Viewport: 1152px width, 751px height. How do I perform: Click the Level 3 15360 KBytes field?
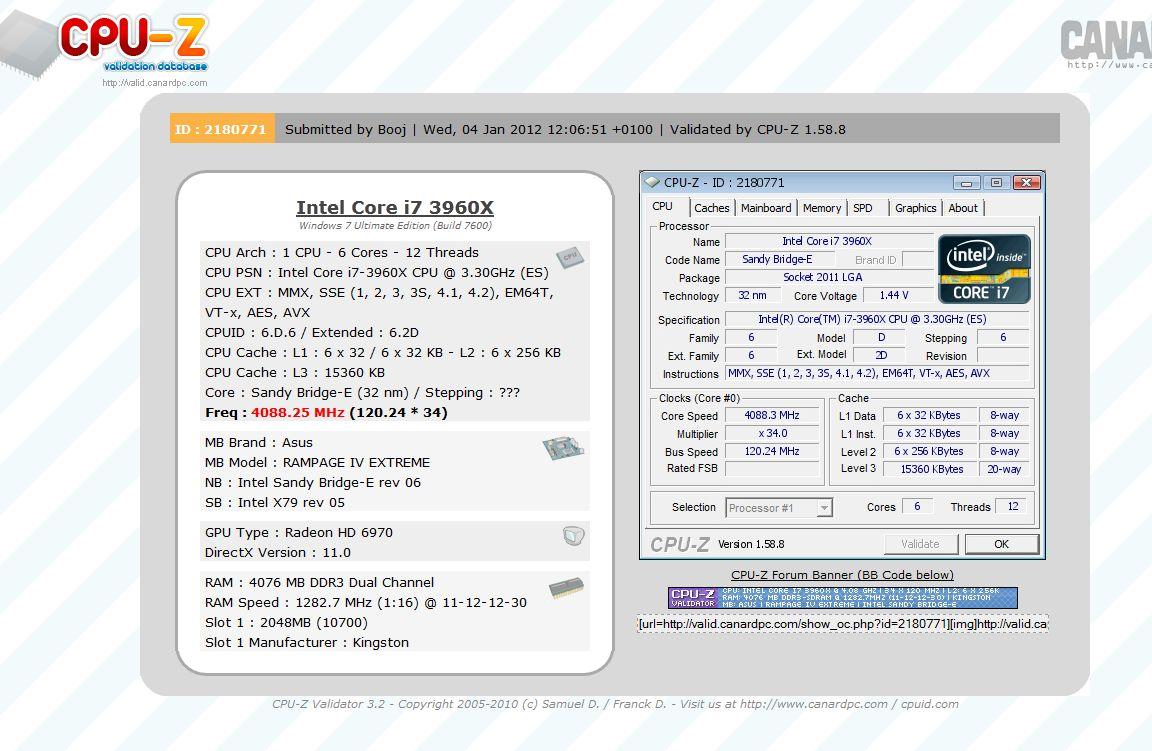pos(931,469)
